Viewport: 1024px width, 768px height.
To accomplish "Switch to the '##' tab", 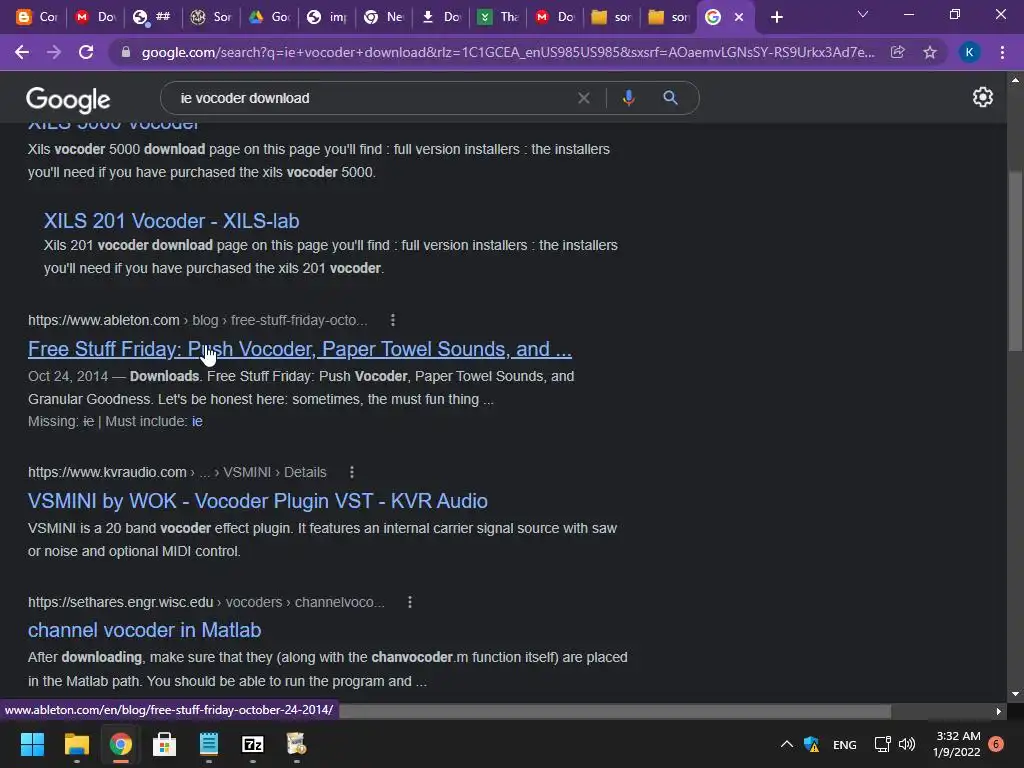I will click(152, 17).
